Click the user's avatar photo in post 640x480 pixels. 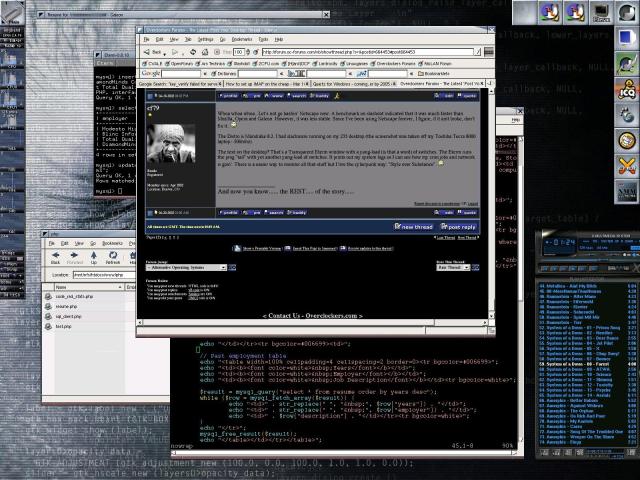[x=171, y=144]
